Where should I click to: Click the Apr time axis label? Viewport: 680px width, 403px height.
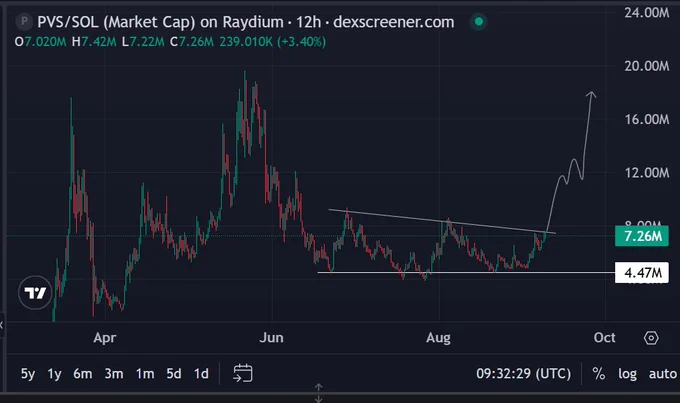tap(105, 337)
